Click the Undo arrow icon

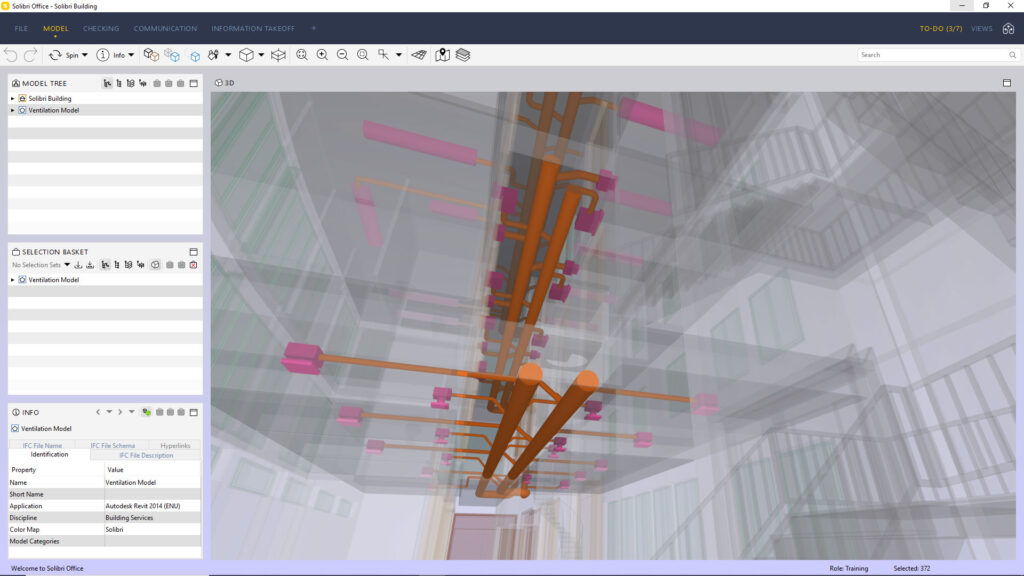[11, 54]
